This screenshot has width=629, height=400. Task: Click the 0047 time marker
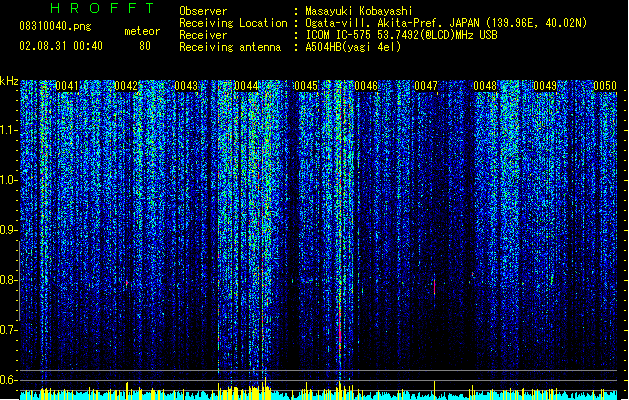coord(426,86)
